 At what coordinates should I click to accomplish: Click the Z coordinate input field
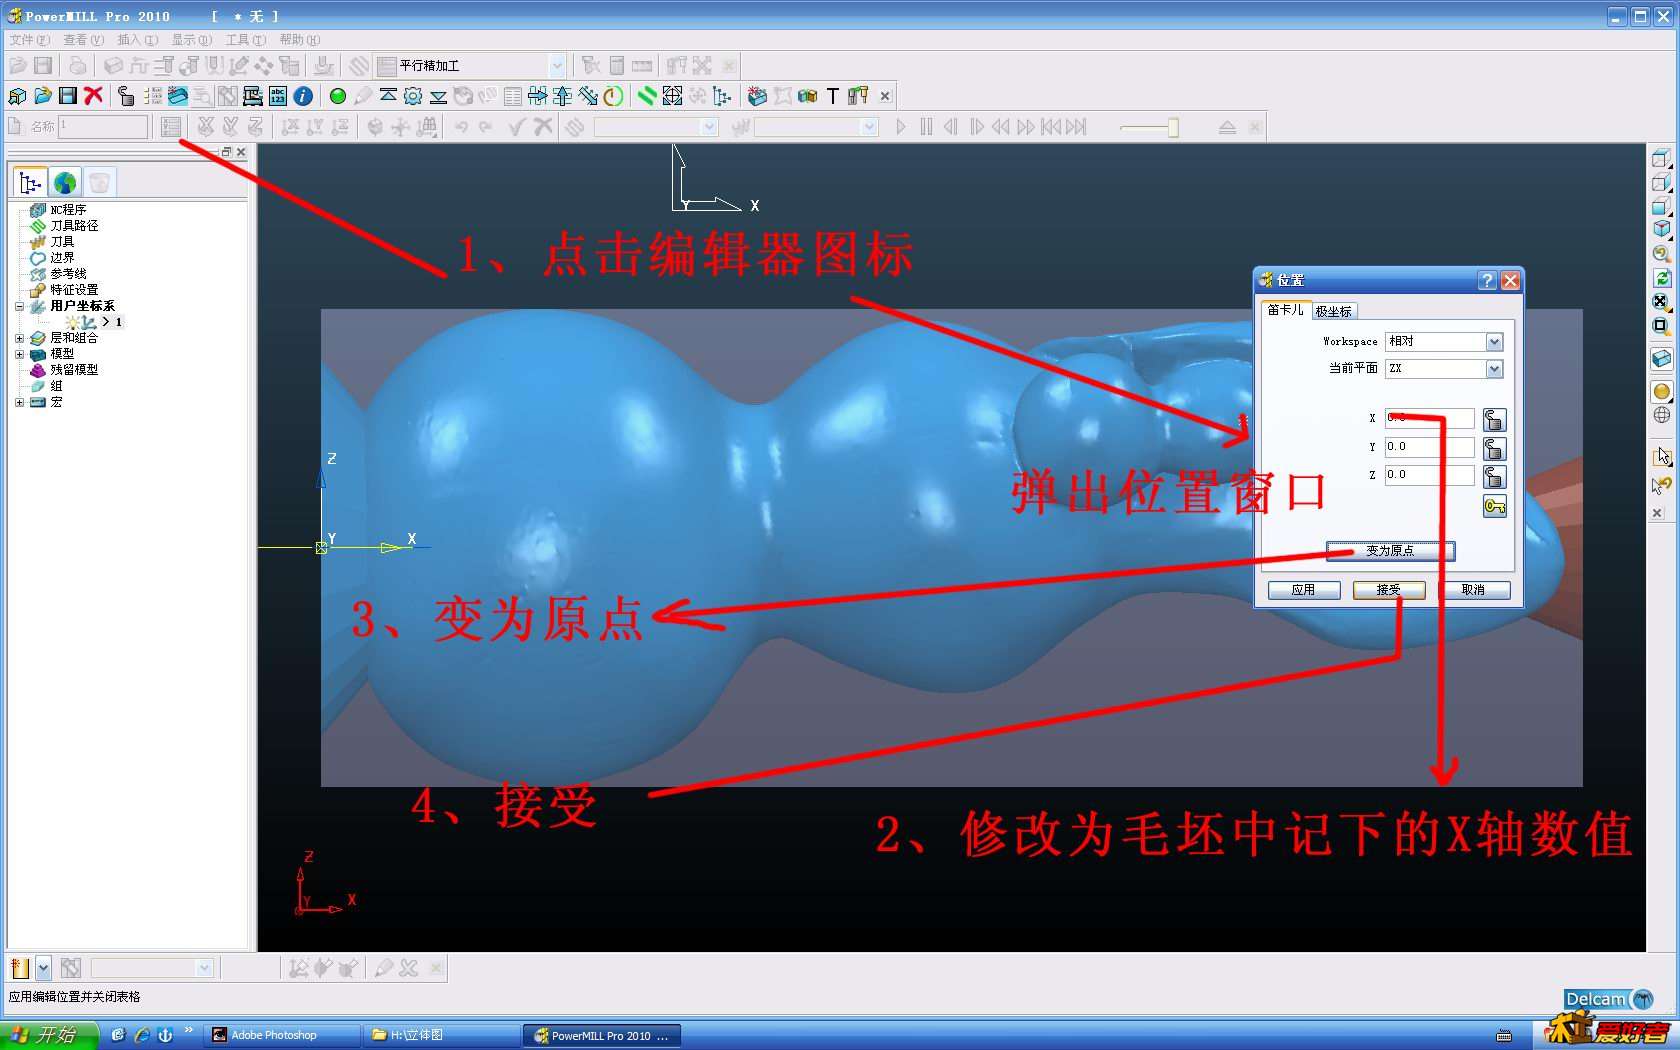[x=1429, y=475]
